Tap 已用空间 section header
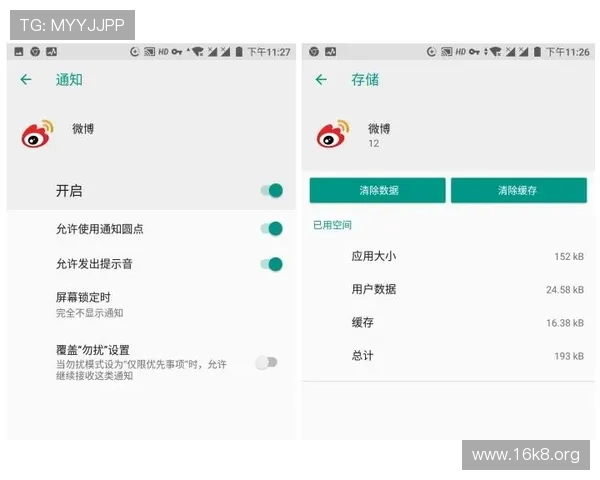 (x=332, y=225)
